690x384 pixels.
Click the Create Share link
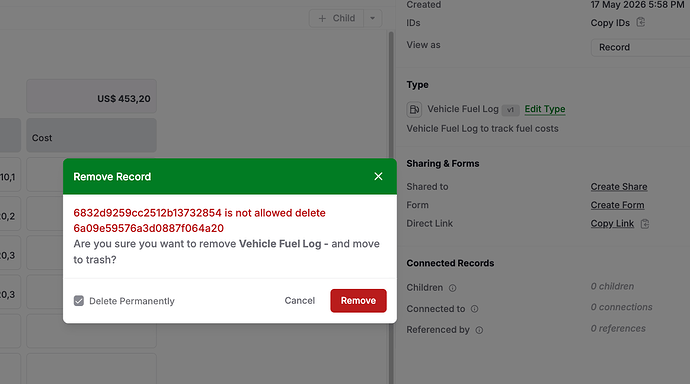[619, 187]
